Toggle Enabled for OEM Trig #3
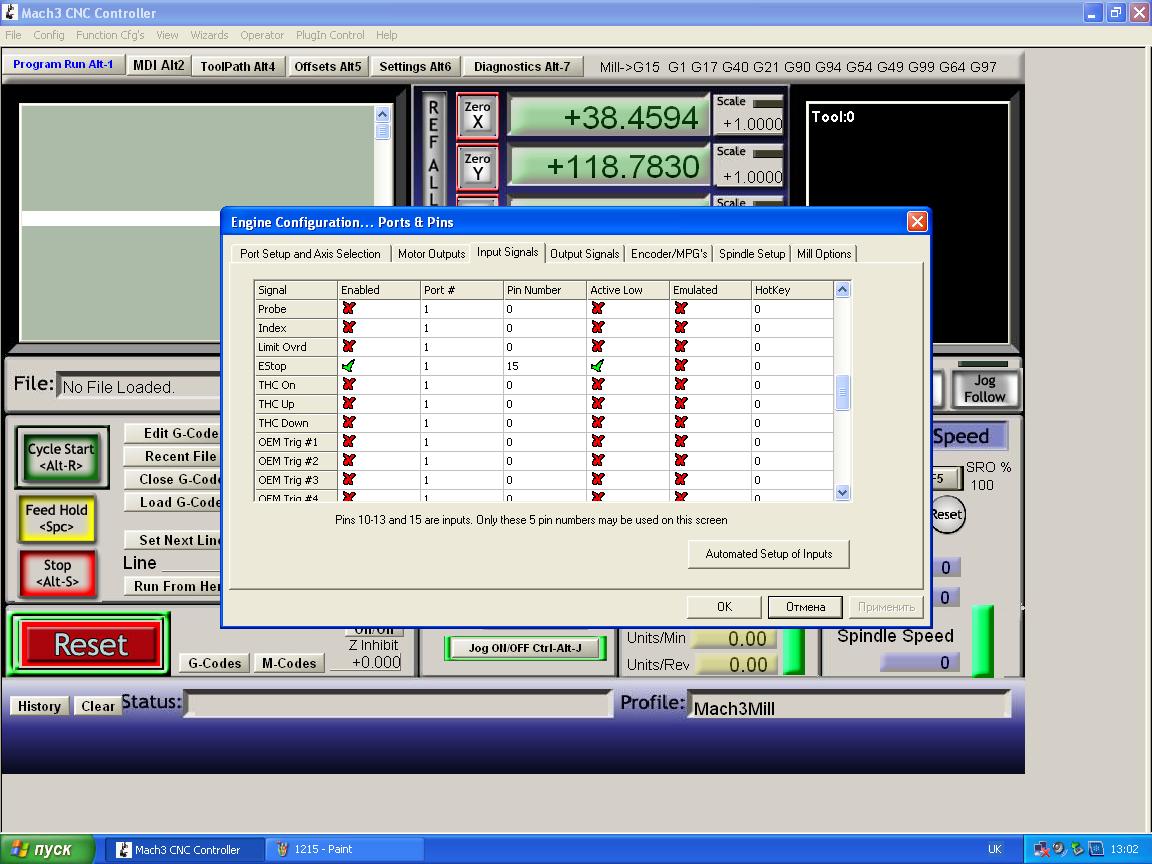1152x864 pixels. [349, 480]
